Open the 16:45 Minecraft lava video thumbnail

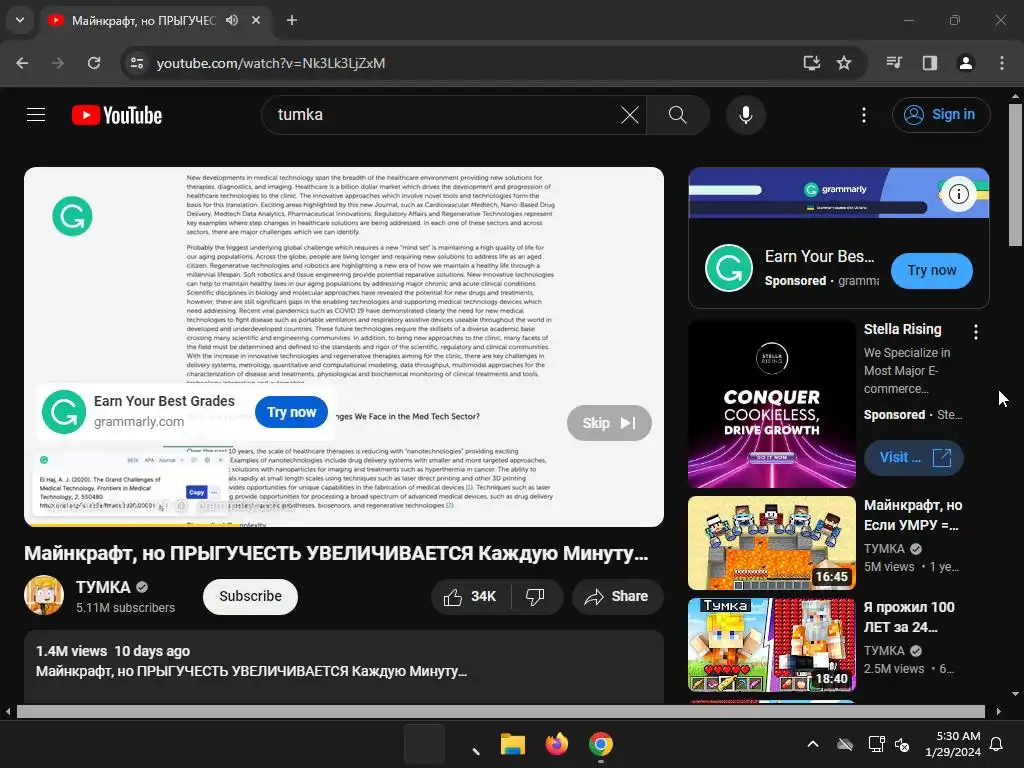click(x=772, y=543)
